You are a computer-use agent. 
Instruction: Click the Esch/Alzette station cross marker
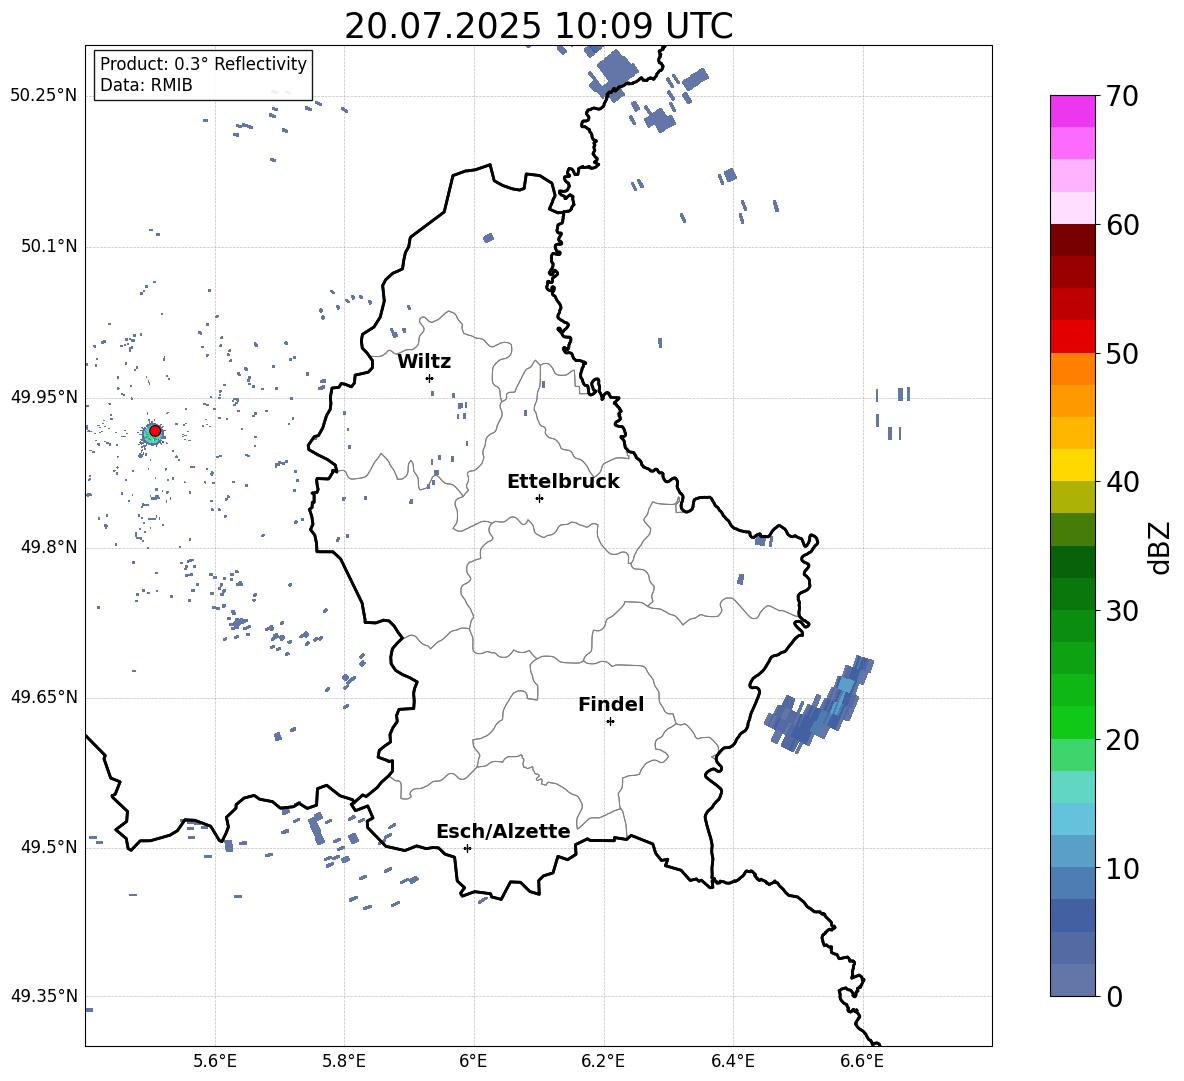click(x=467, y=848)
